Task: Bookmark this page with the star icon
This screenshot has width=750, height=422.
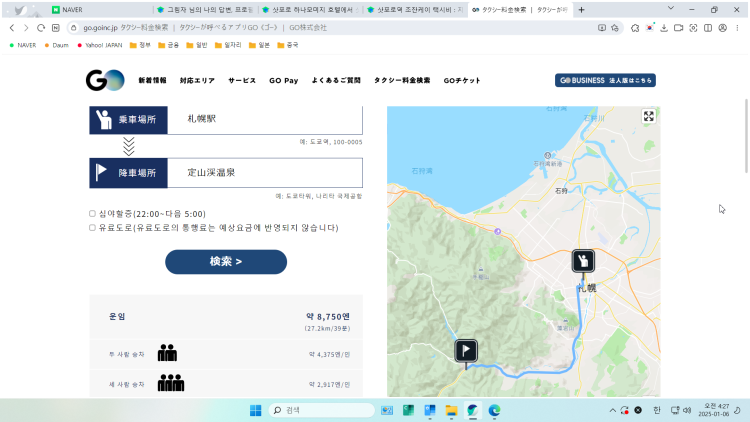Action: (615, 28)
